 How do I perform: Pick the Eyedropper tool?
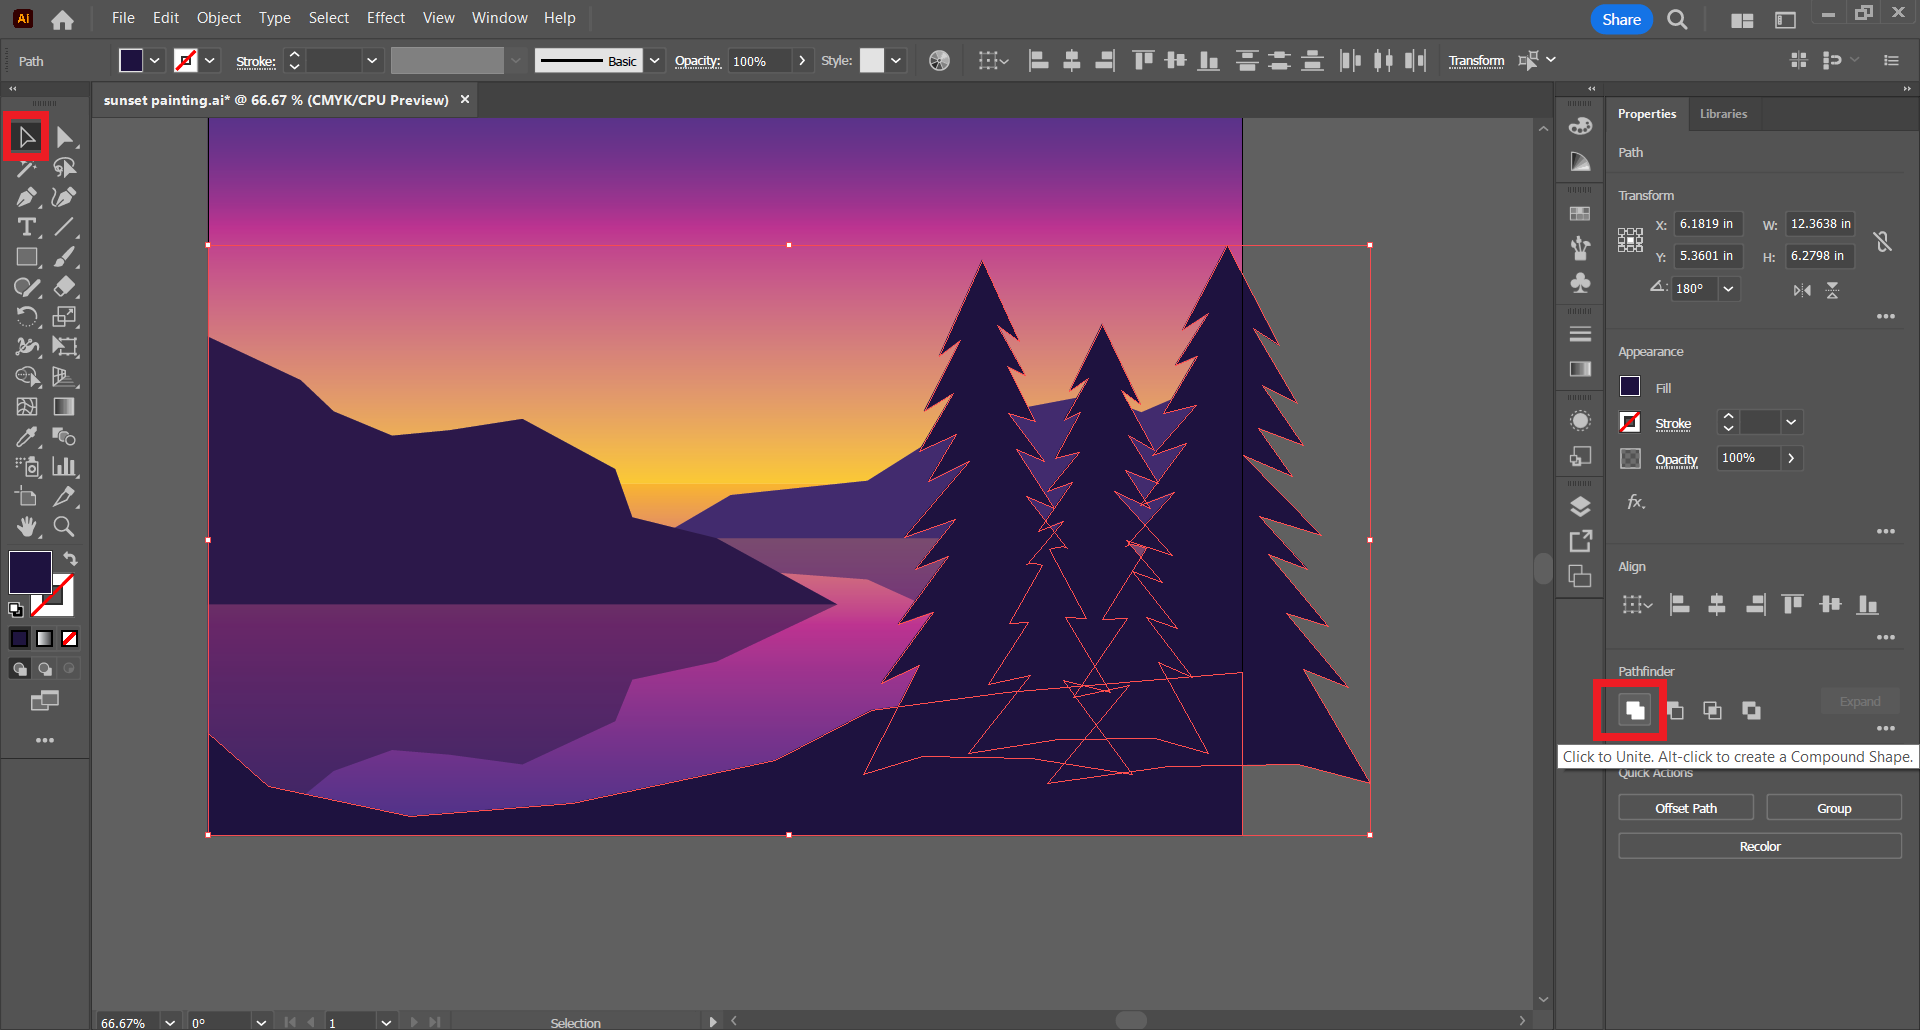(27, 437)
